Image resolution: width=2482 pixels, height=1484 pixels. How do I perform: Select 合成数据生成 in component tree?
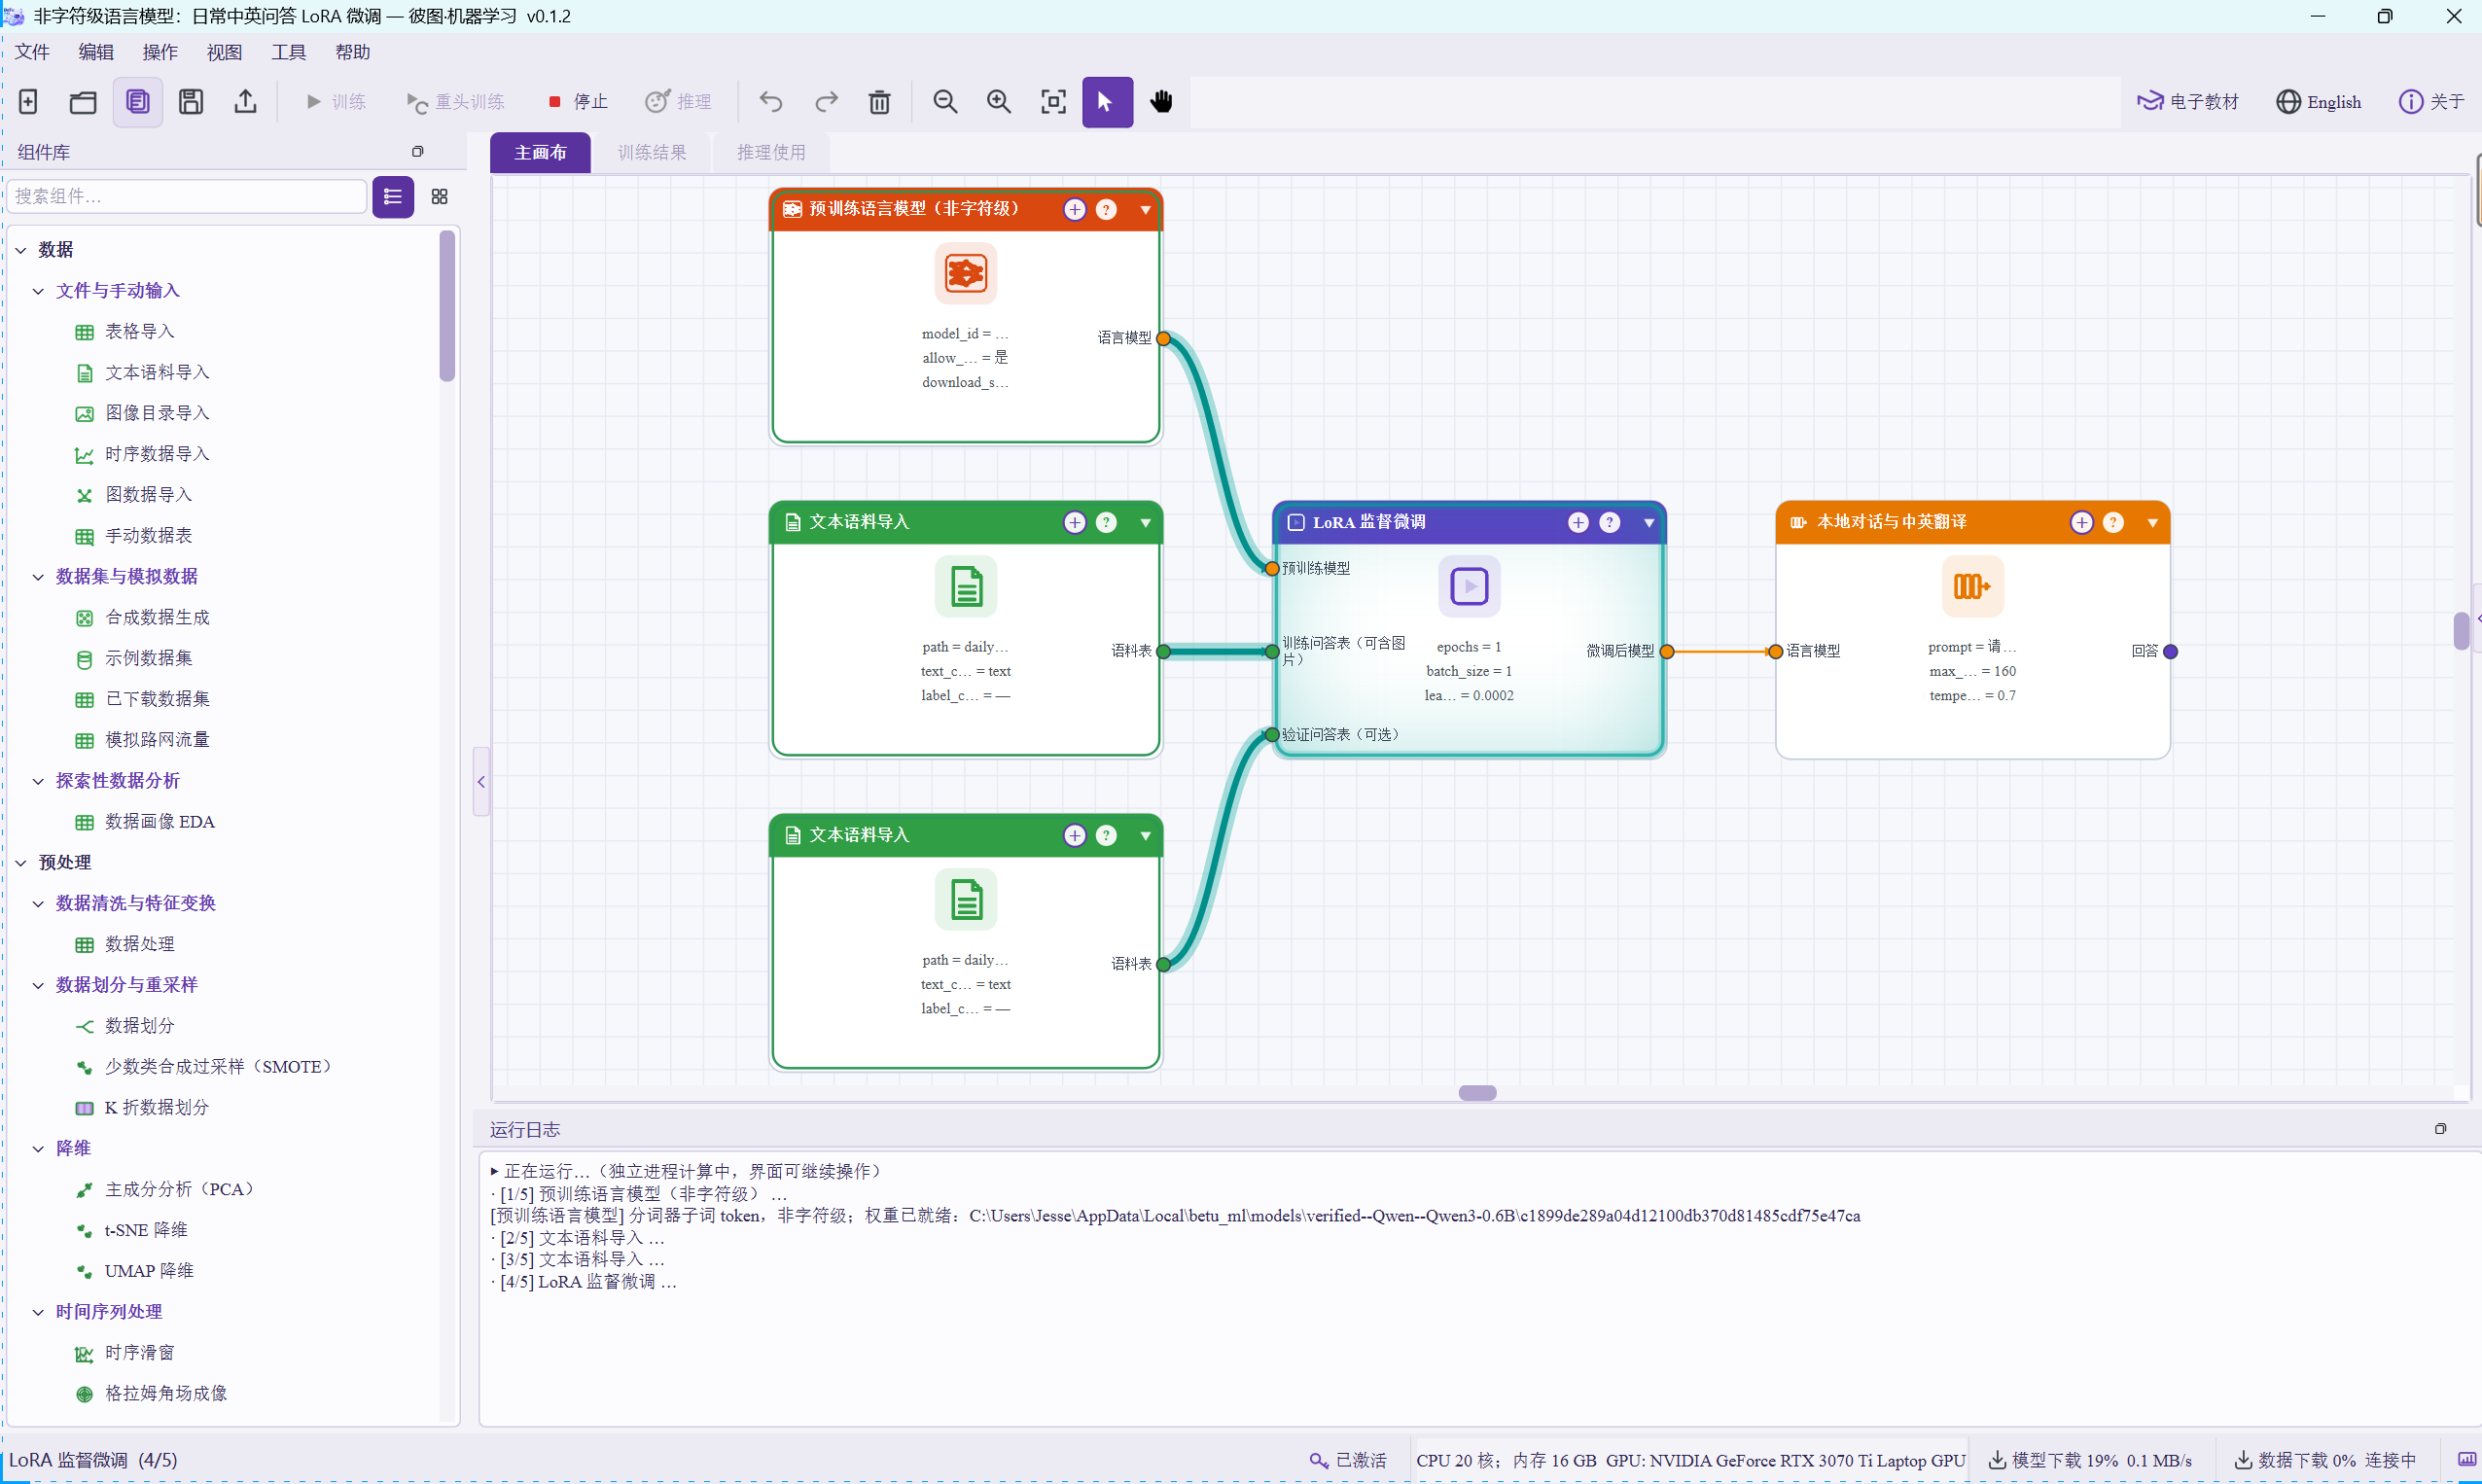(157, 618)
